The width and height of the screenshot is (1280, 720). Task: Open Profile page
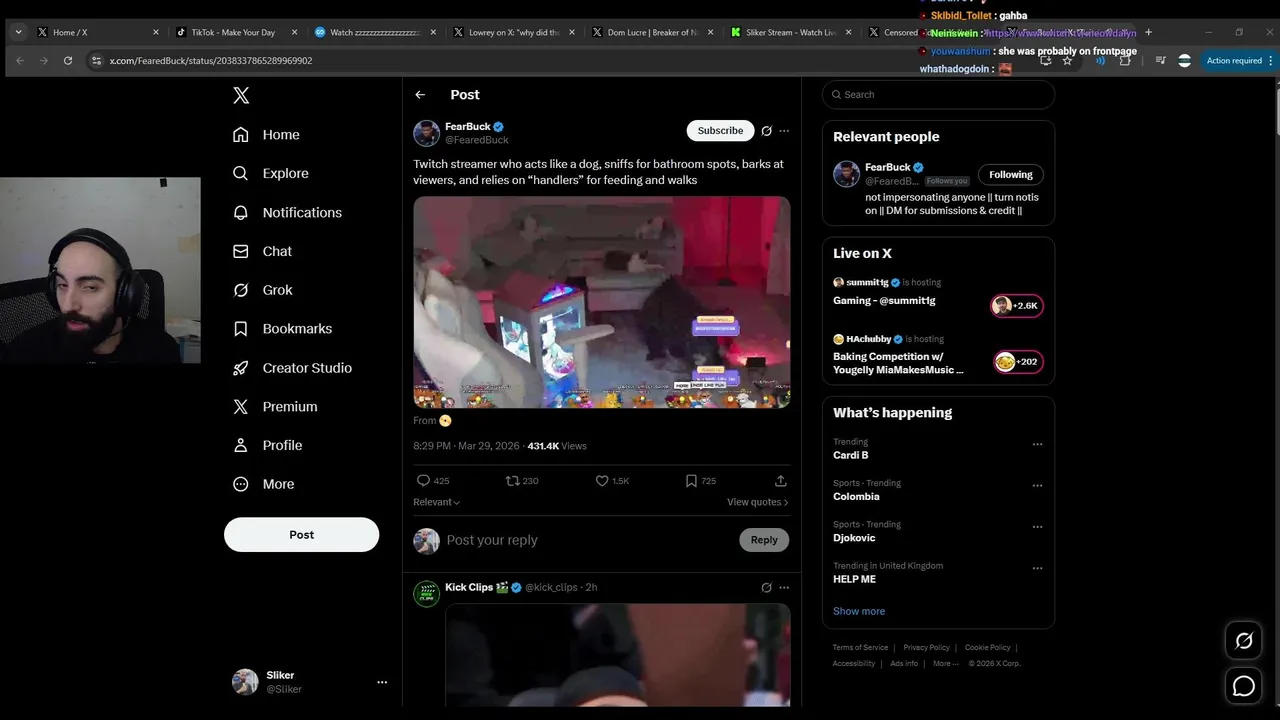coord(267,445)
